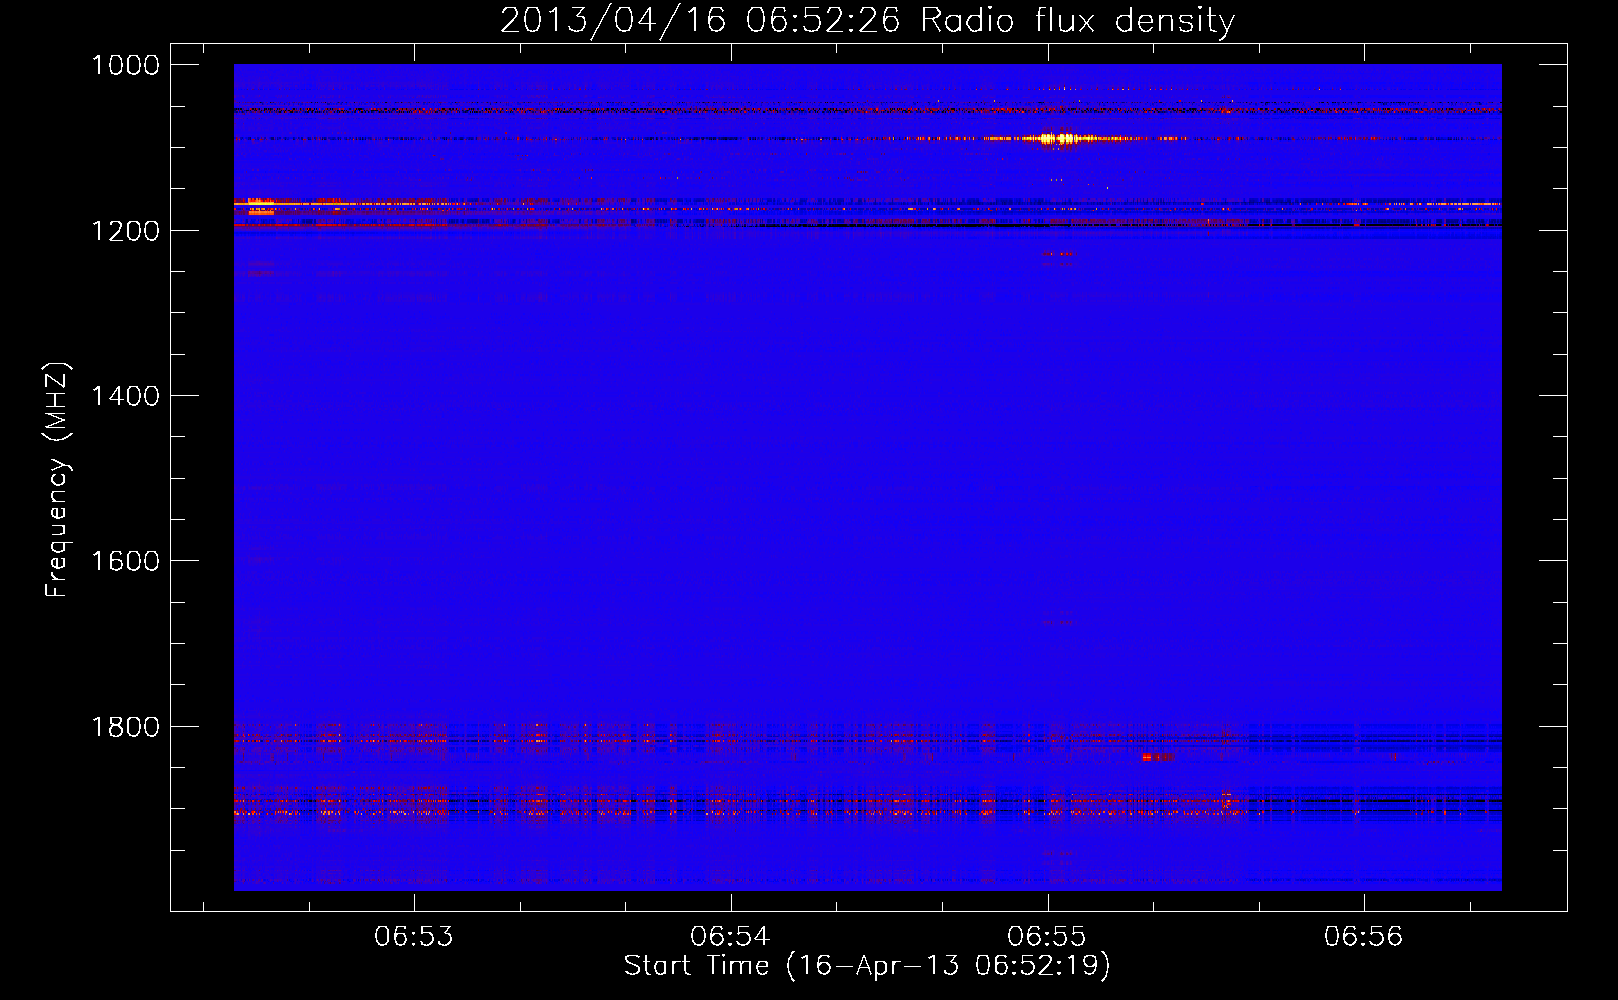1618x1000 pixels.
Task: Click the 1200 frequency tick label
Action: (125, 231)
